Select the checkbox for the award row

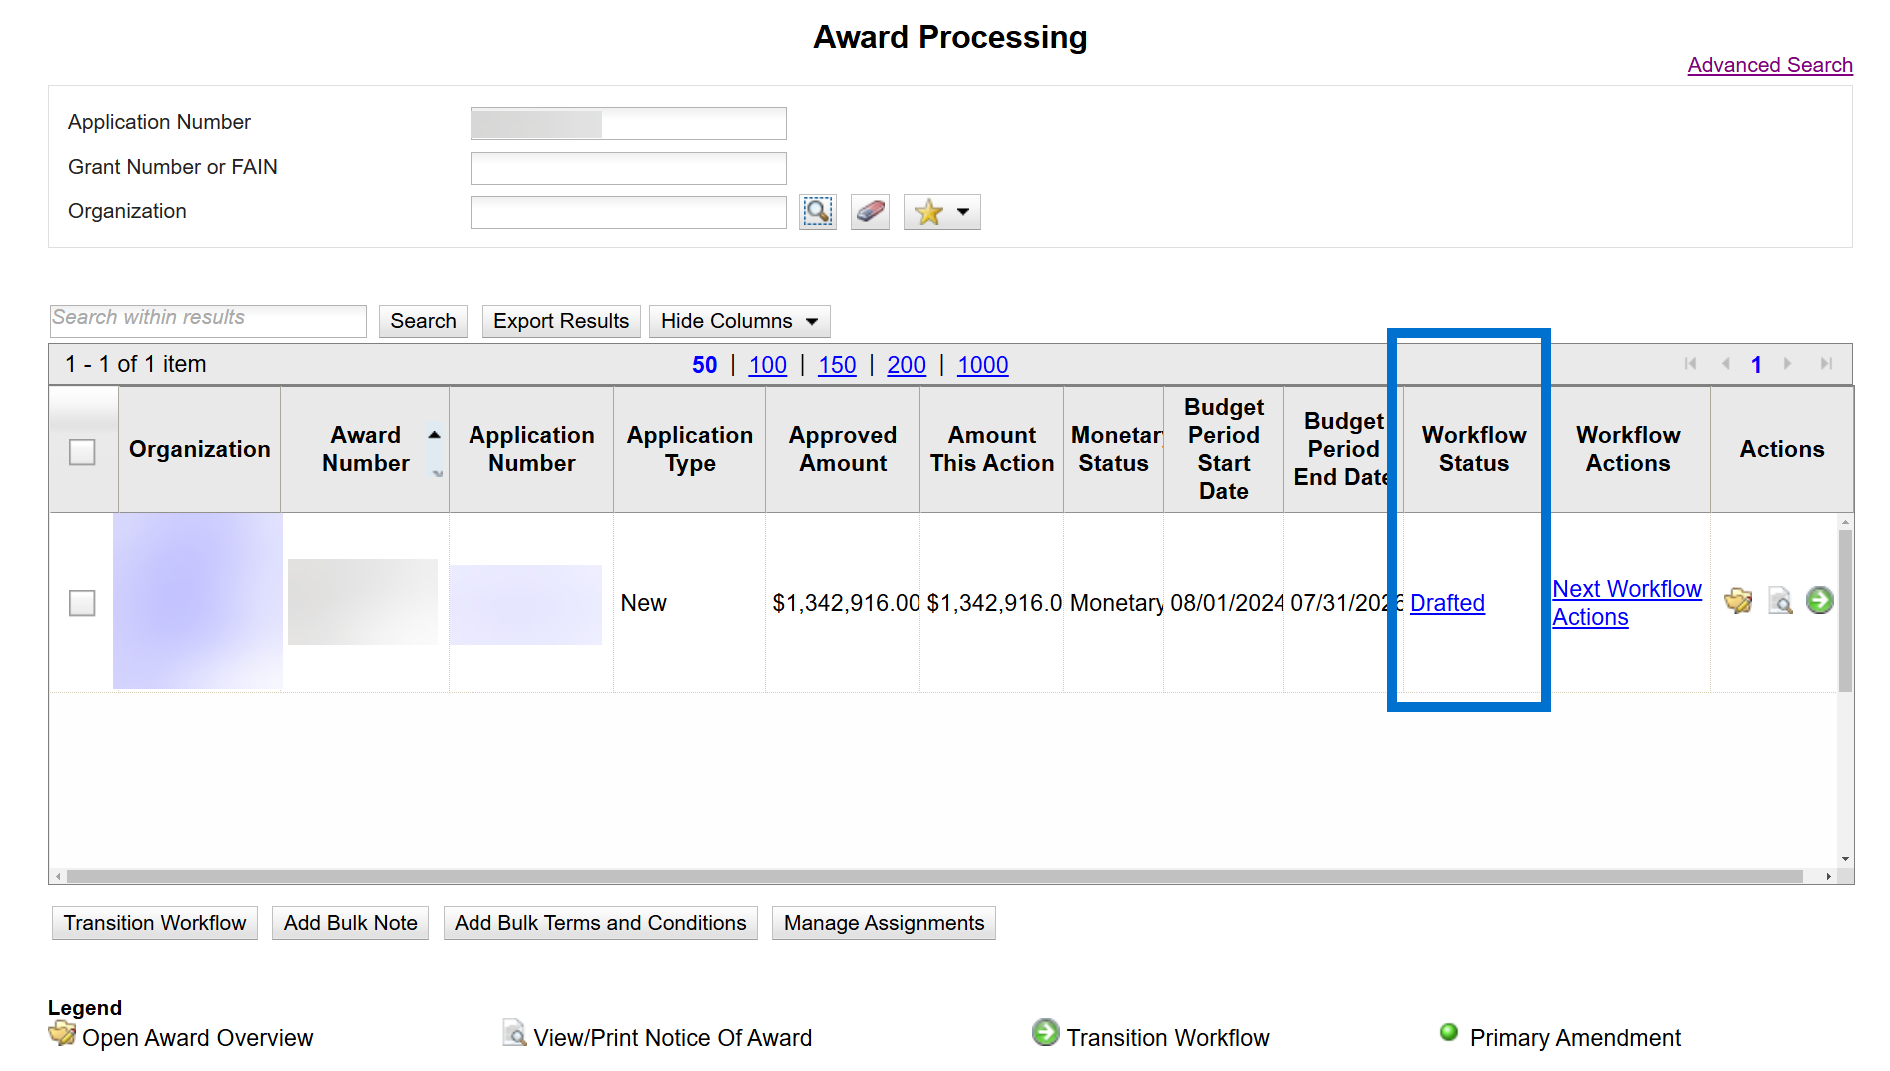coord(82,603)
